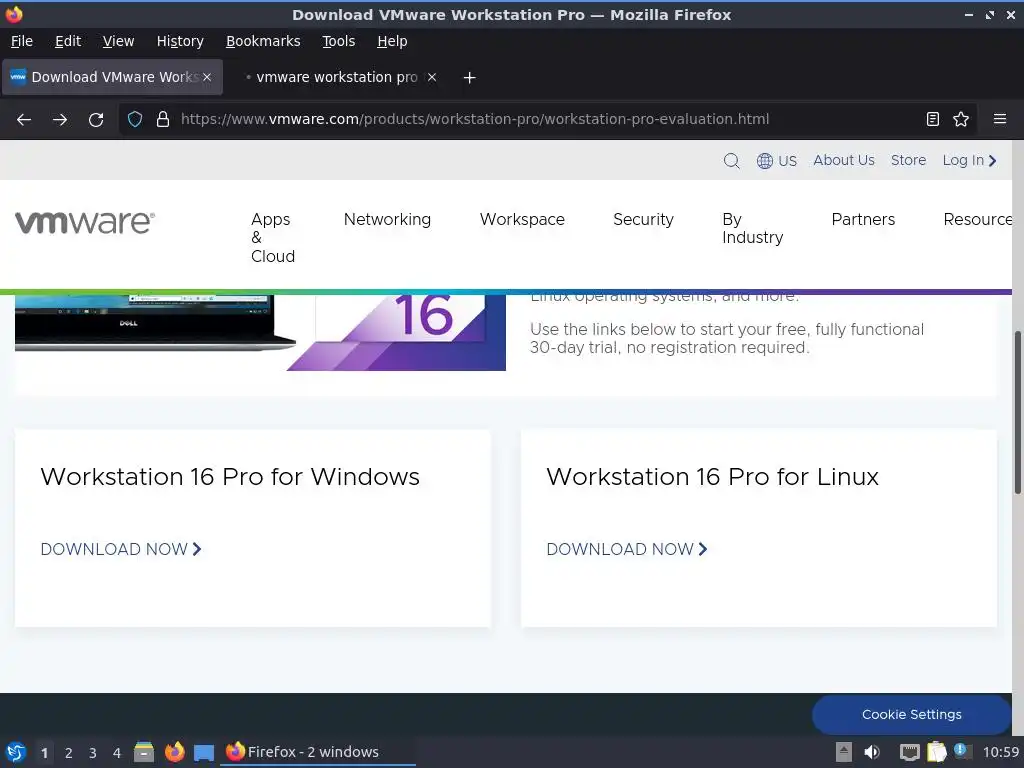Viewport: 1024px width, 768px height.
Task: Click the 10:59 clock in taskbar
Action: [1000, 752]
